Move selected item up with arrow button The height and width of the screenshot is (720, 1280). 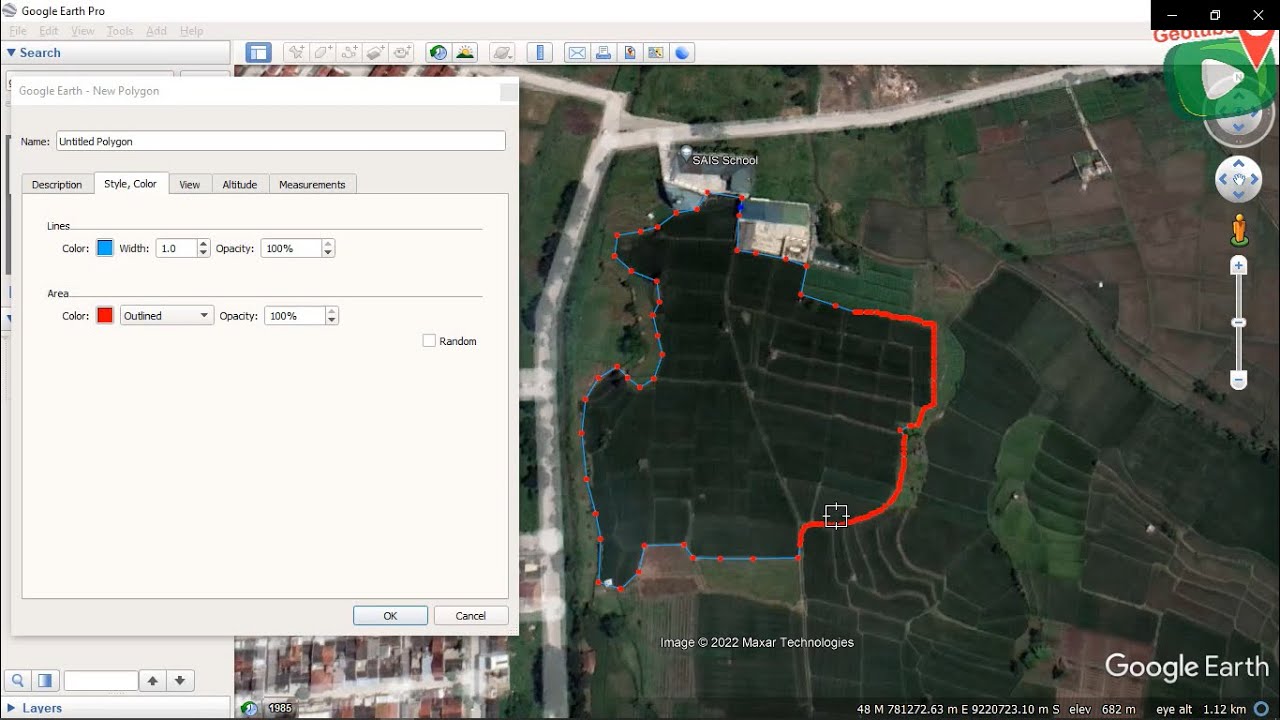pos(152,681)
